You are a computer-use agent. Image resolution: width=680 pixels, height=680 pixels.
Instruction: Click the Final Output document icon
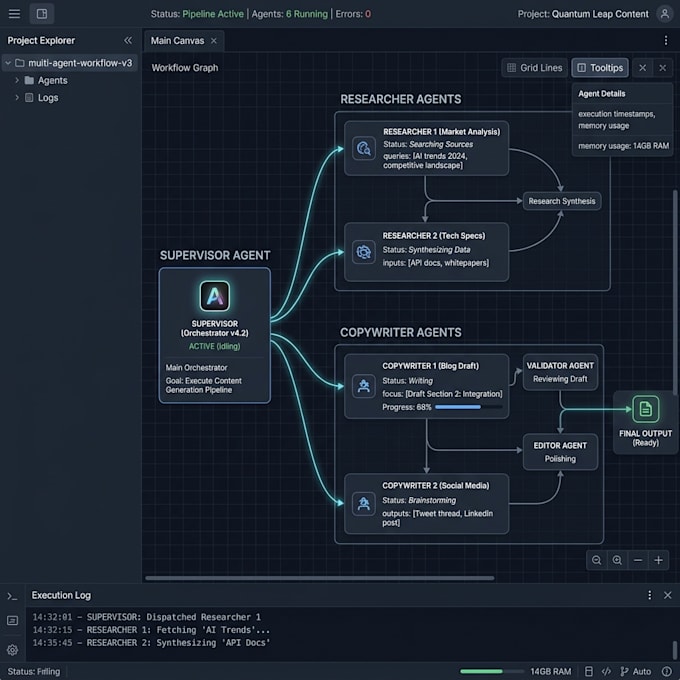point(645,409)
